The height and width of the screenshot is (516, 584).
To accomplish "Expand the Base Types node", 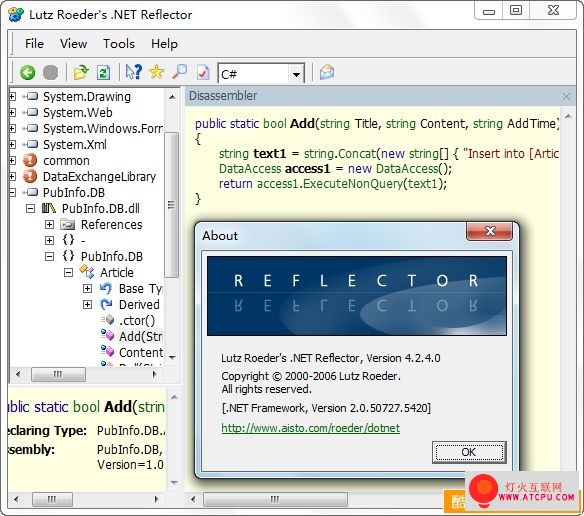I will pyautogui.click(x=87, y=289).
